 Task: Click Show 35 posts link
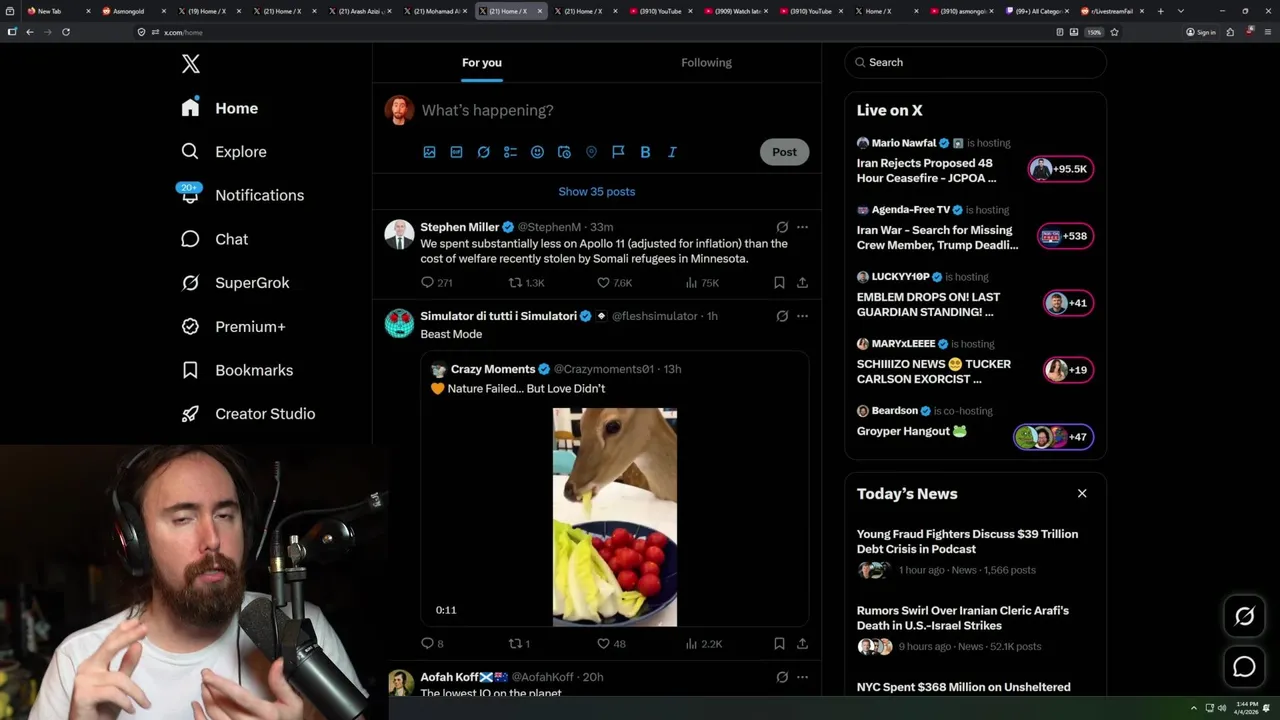(x=597, y=191)
